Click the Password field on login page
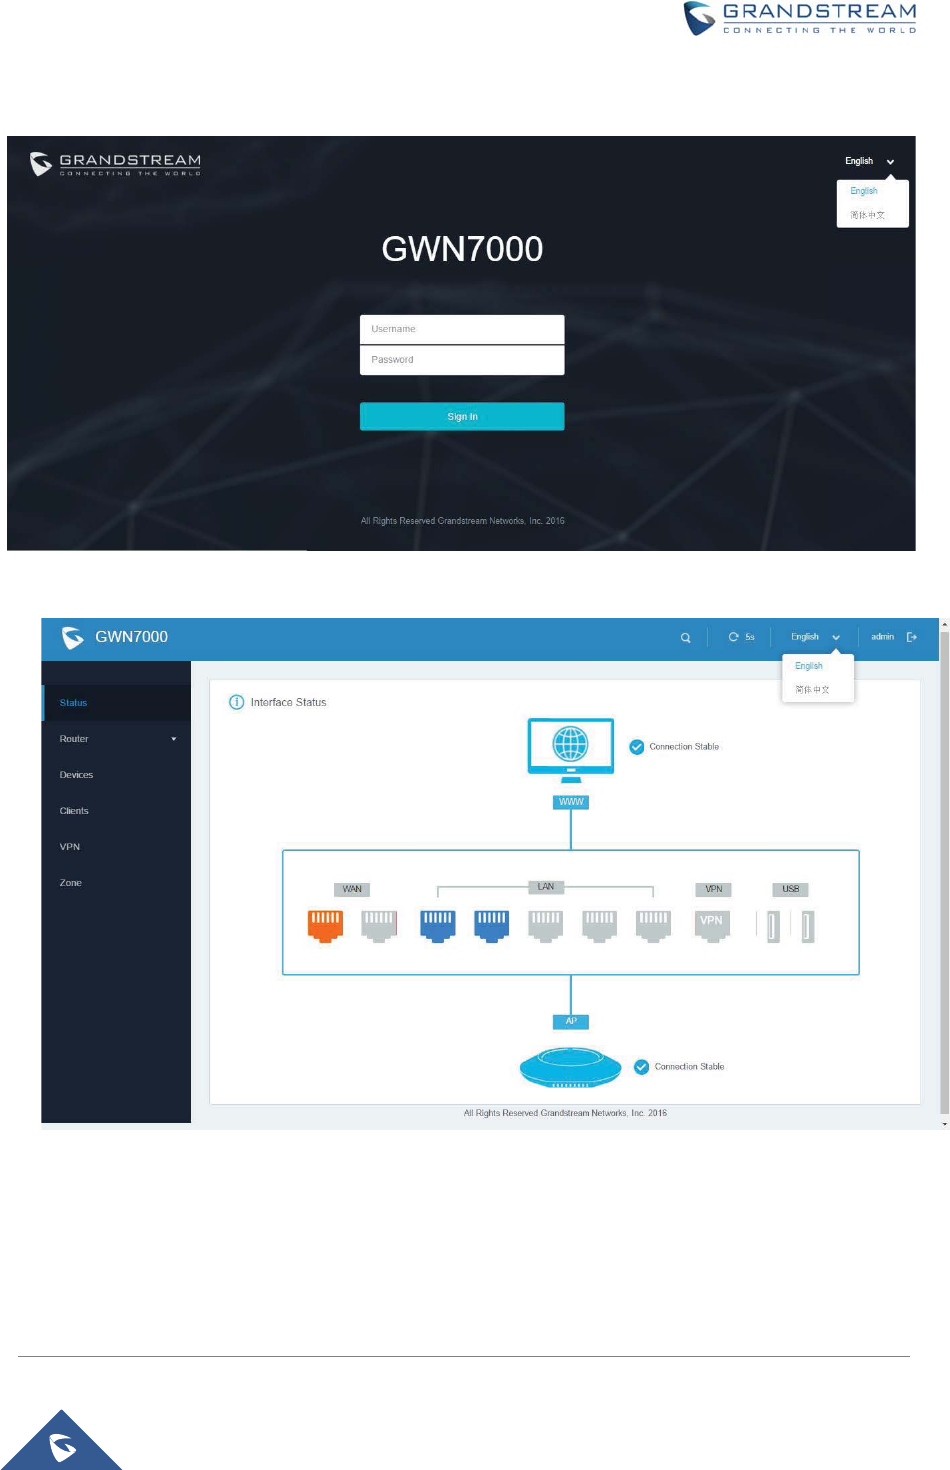This screenshot has height=1470, width=950. [x=462, y=360]
